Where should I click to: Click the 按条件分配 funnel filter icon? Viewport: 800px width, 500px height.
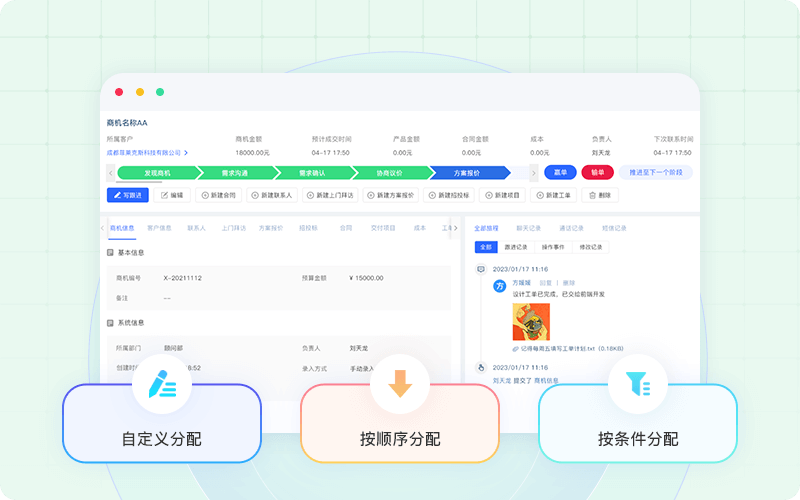pos(637,384)
